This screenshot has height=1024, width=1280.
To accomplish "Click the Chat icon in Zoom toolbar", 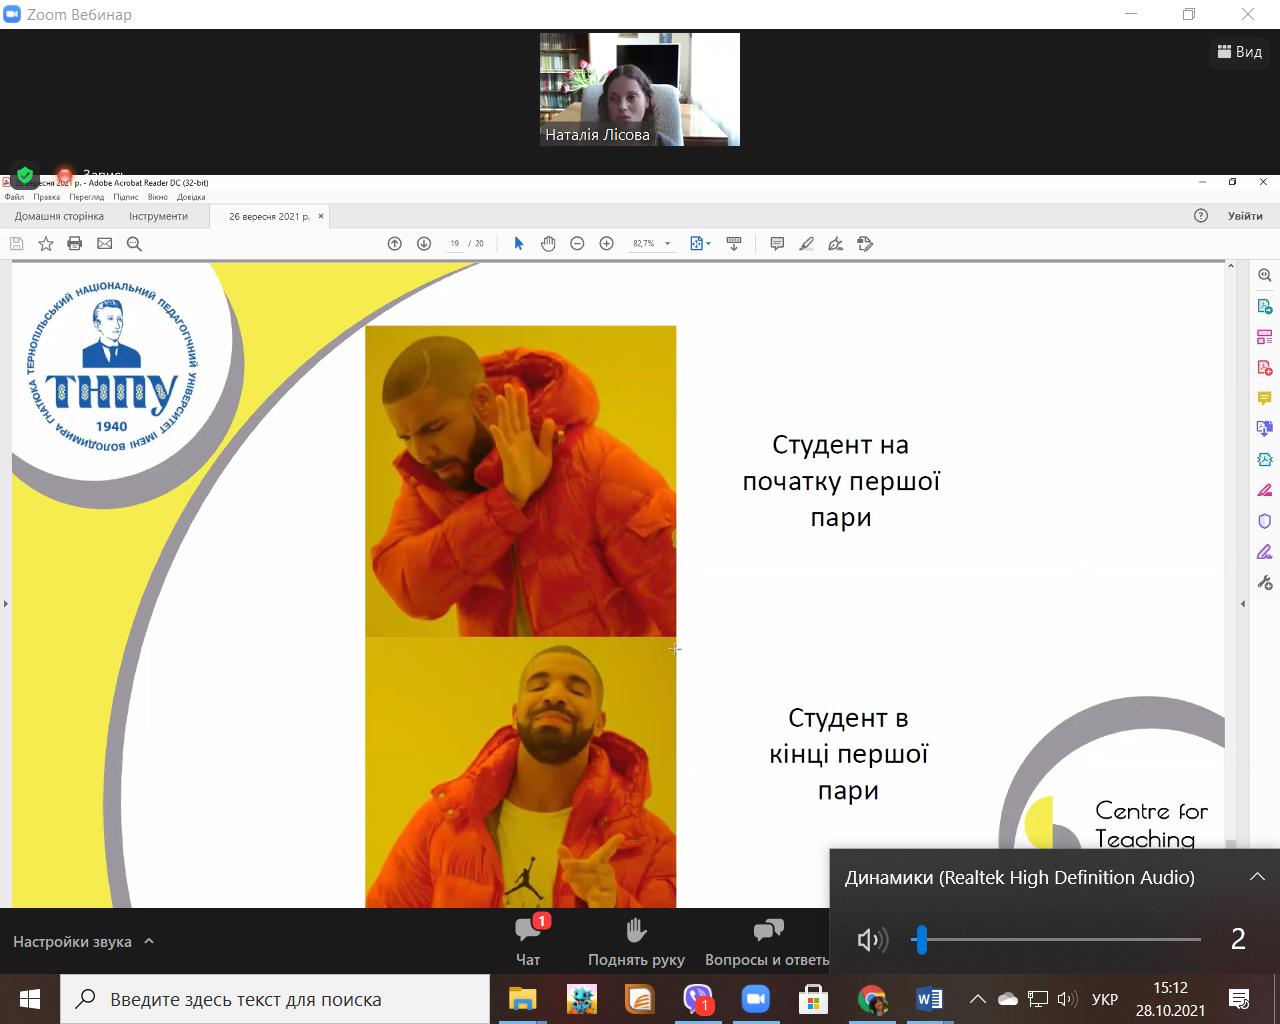I will click(528, 941).
